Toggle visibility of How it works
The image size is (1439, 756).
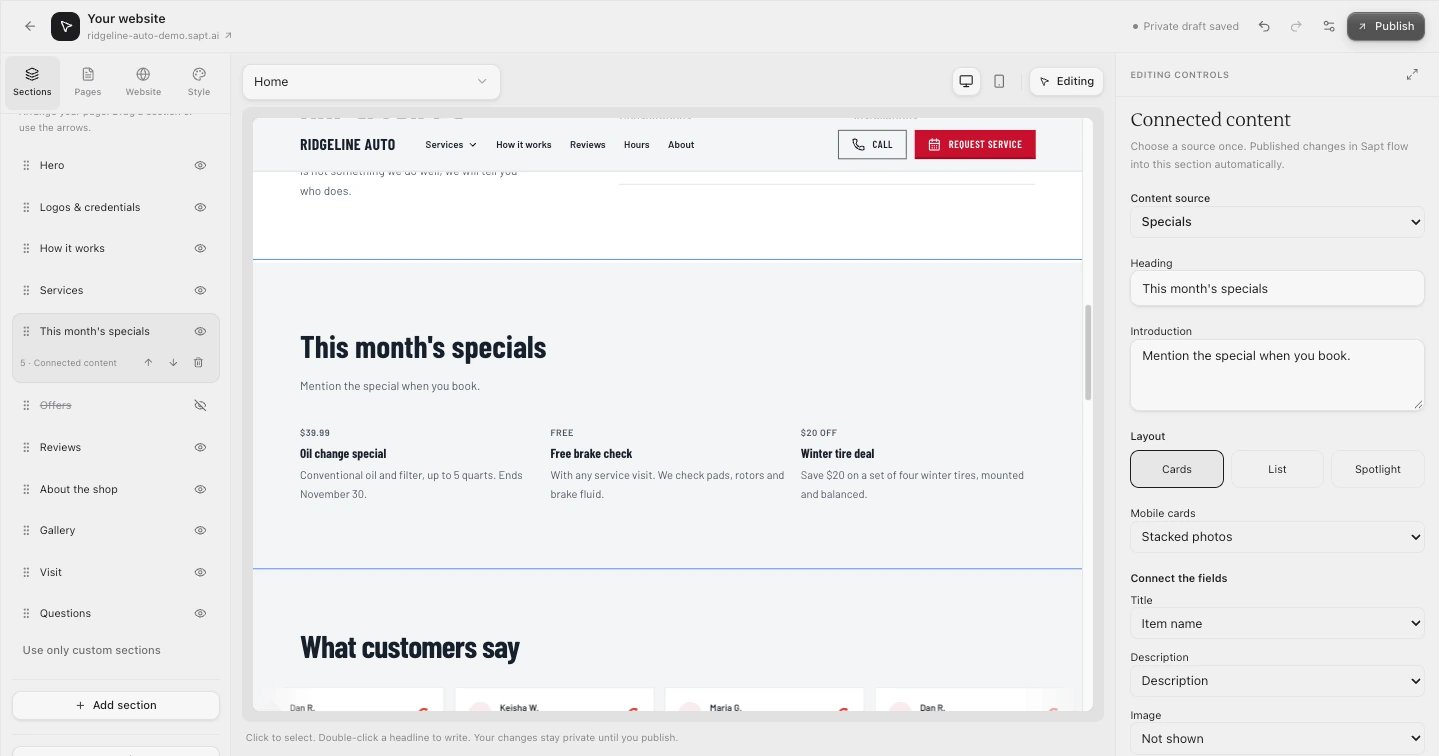tap(200, 248)
